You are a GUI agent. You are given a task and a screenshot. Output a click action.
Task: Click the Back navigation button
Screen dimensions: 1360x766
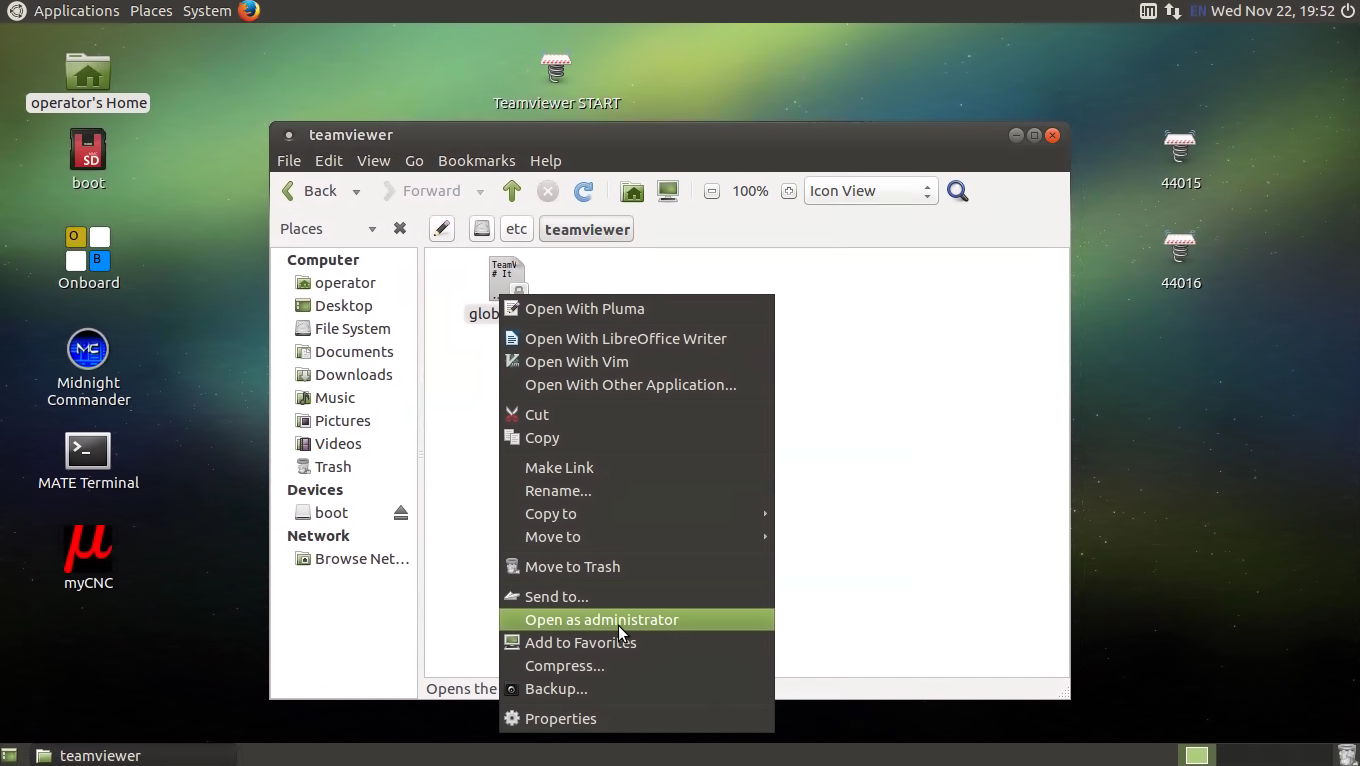coord(310,191)
